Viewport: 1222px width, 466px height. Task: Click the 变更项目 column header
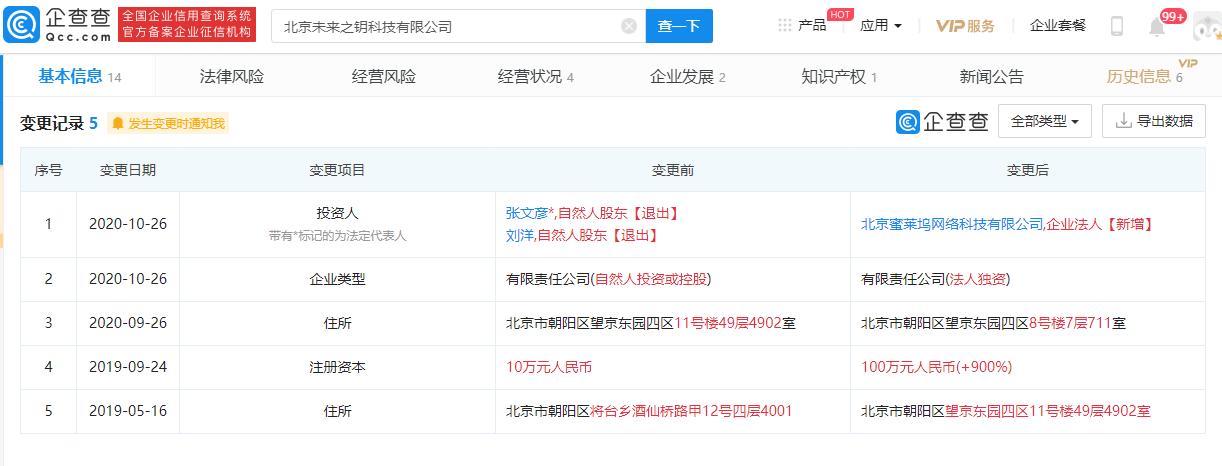coord(337,170)
